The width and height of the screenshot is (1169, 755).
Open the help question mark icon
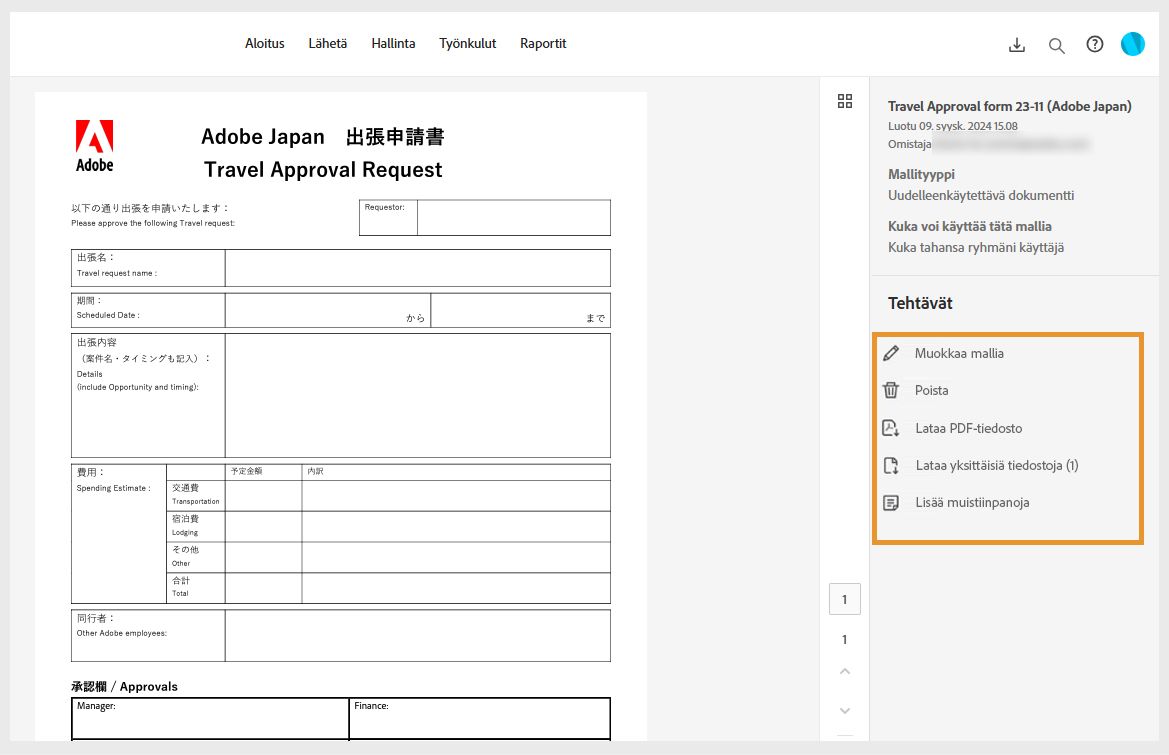(1094, 44)
